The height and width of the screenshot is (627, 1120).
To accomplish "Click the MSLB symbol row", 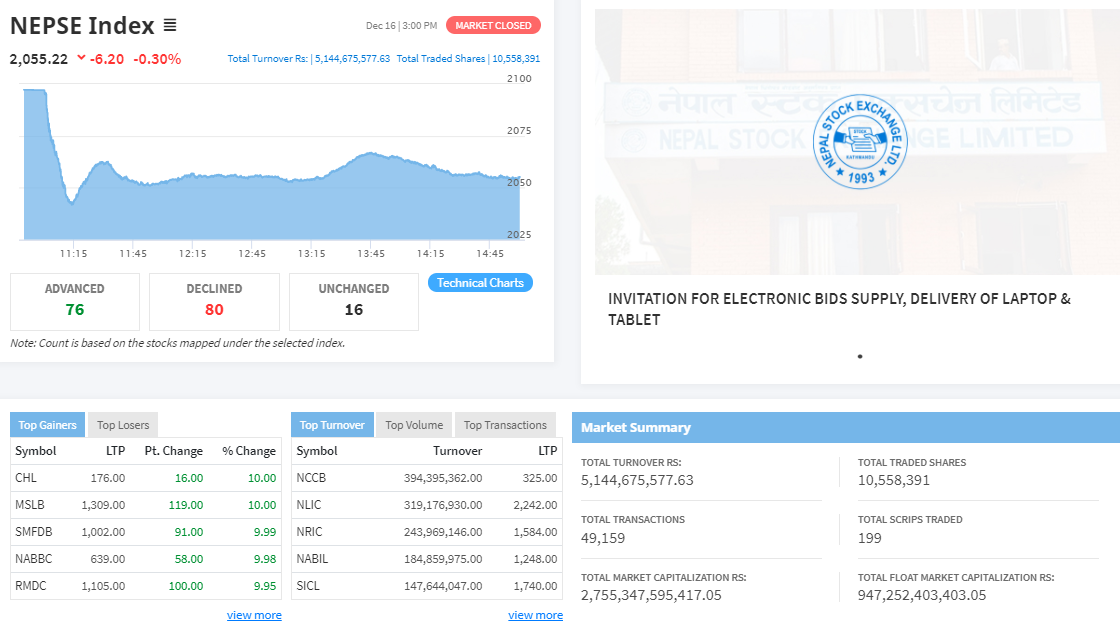I will pos(146,505).
